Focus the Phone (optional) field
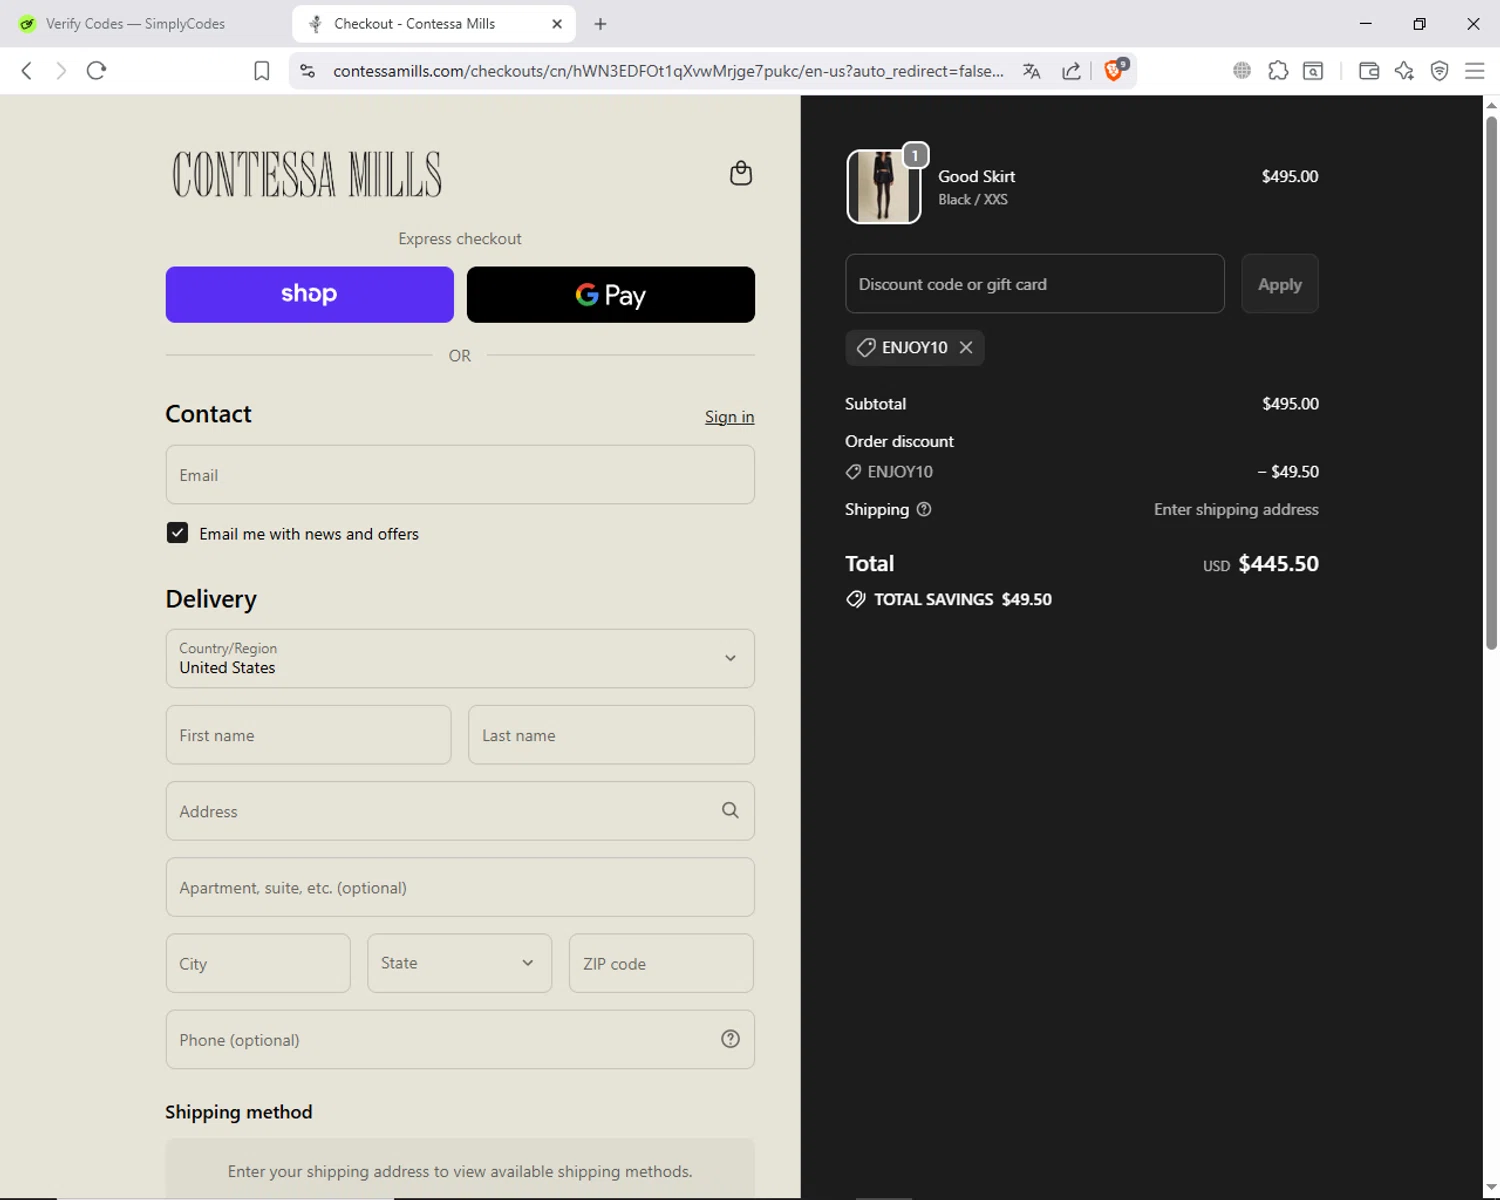Image resolution: width=1500 pixels, height=1200 pixels. click(x=460, y=1039)
